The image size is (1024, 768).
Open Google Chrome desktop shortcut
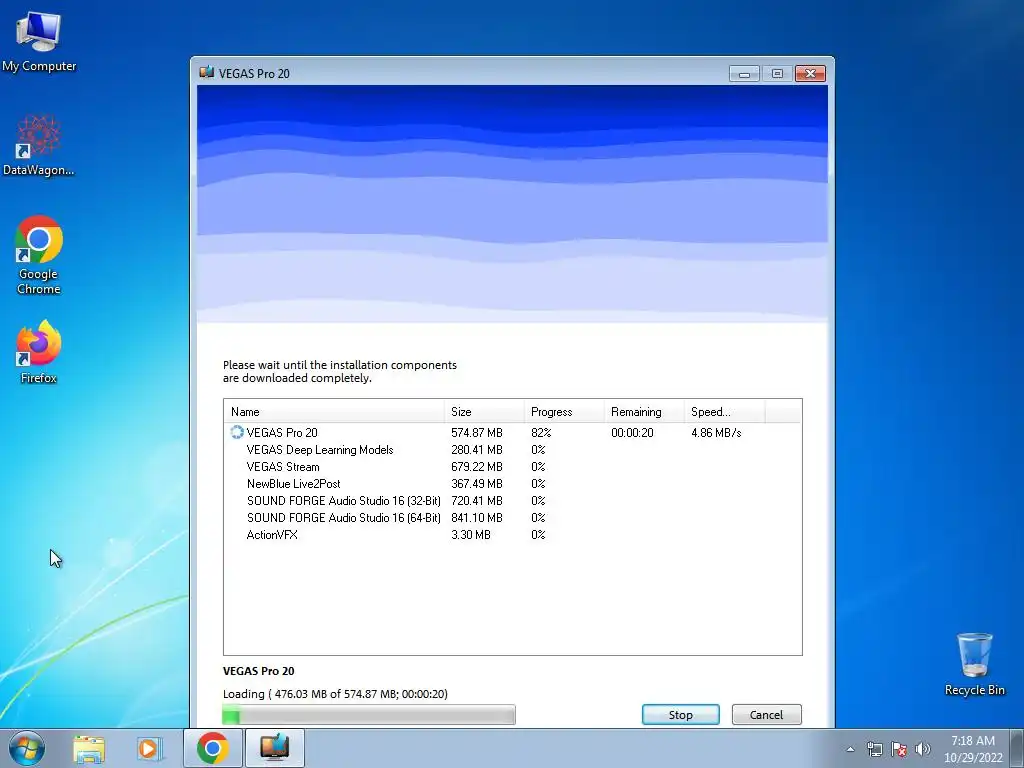tap(39, 255)
